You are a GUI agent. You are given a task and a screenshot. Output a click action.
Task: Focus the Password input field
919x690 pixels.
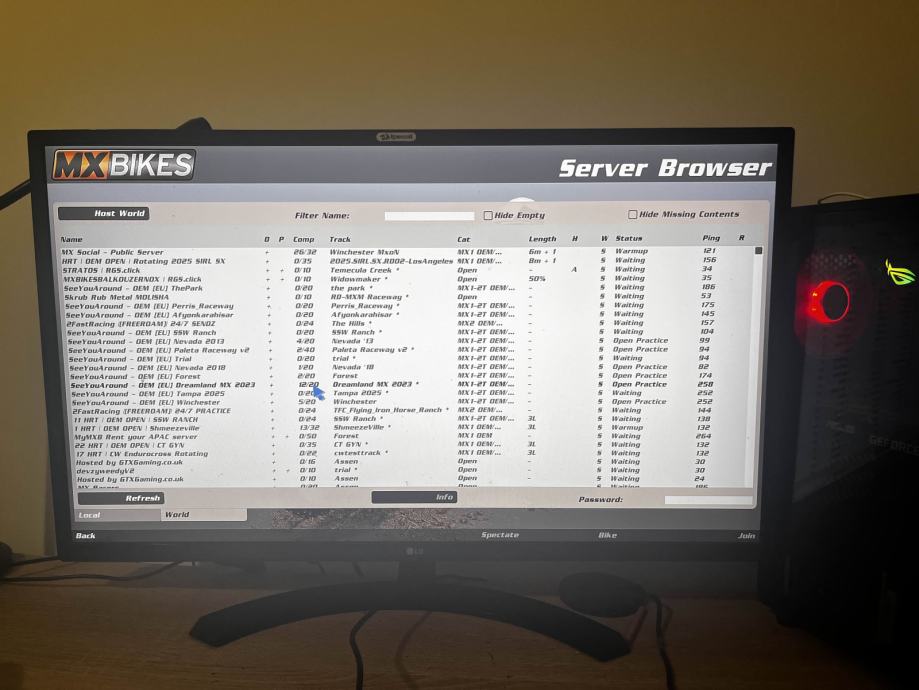click(x=708, y=500)
